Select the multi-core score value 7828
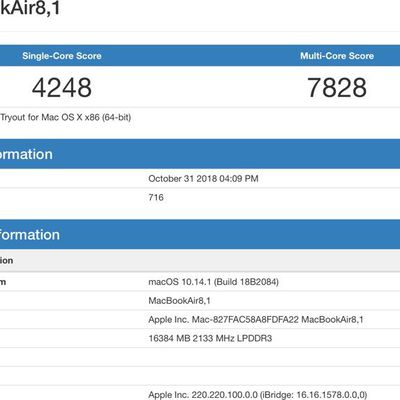Screen dimensions: 400x400 pyautogui.click(x=337, y=88)
